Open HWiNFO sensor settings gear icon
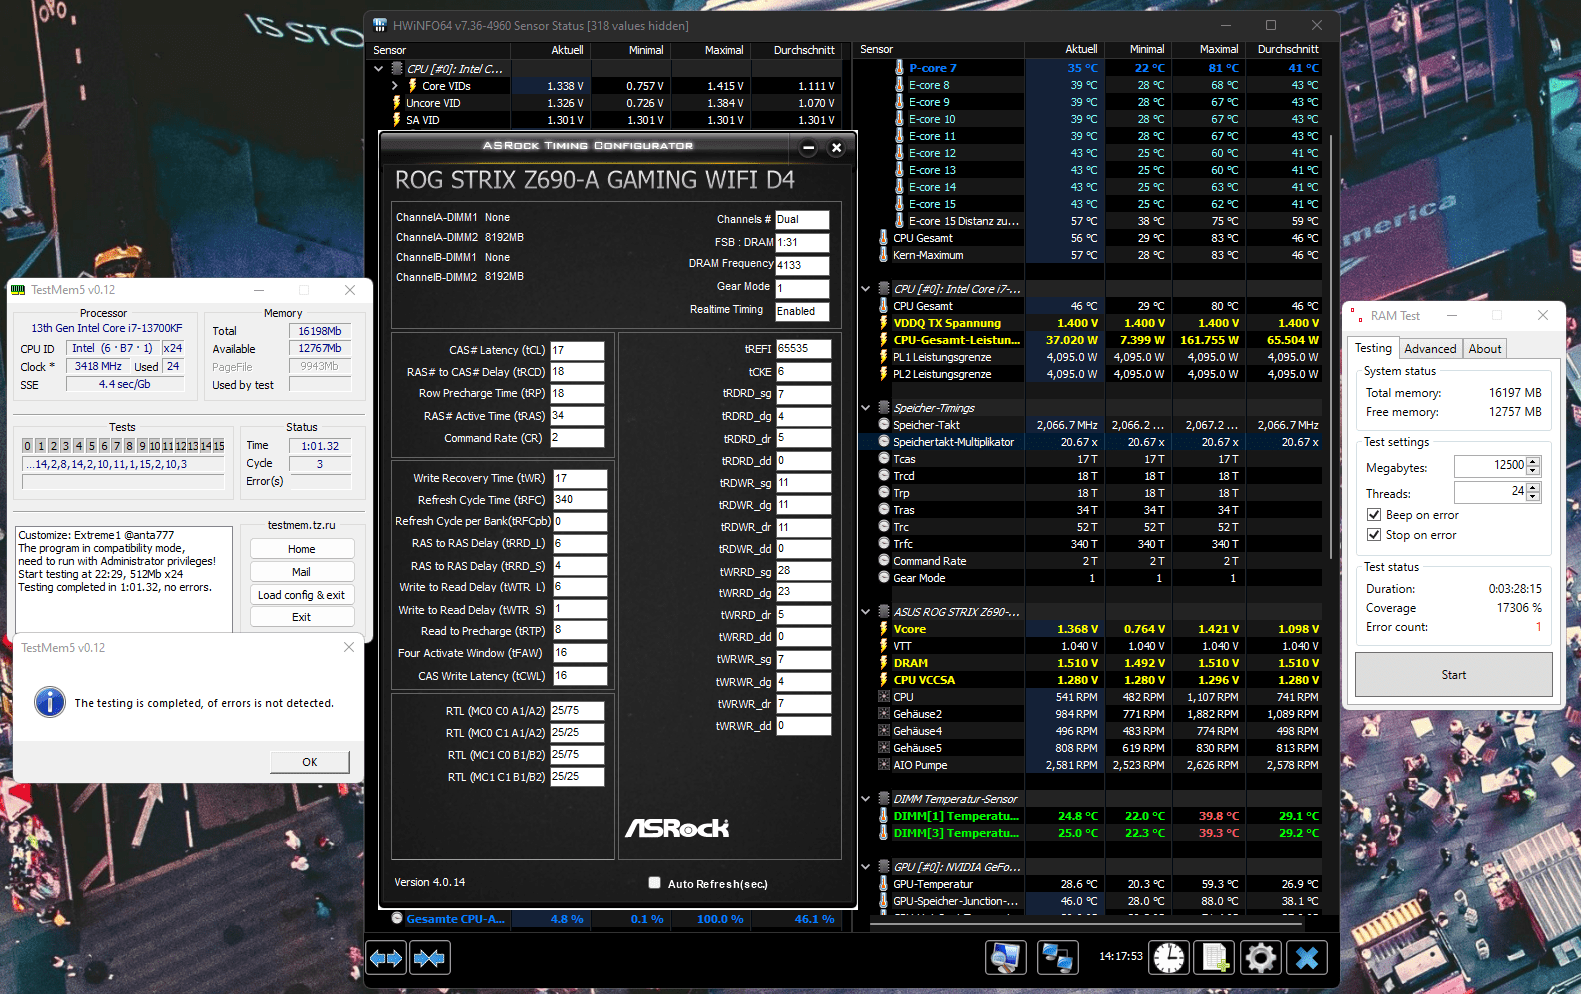 point(1261,958)
